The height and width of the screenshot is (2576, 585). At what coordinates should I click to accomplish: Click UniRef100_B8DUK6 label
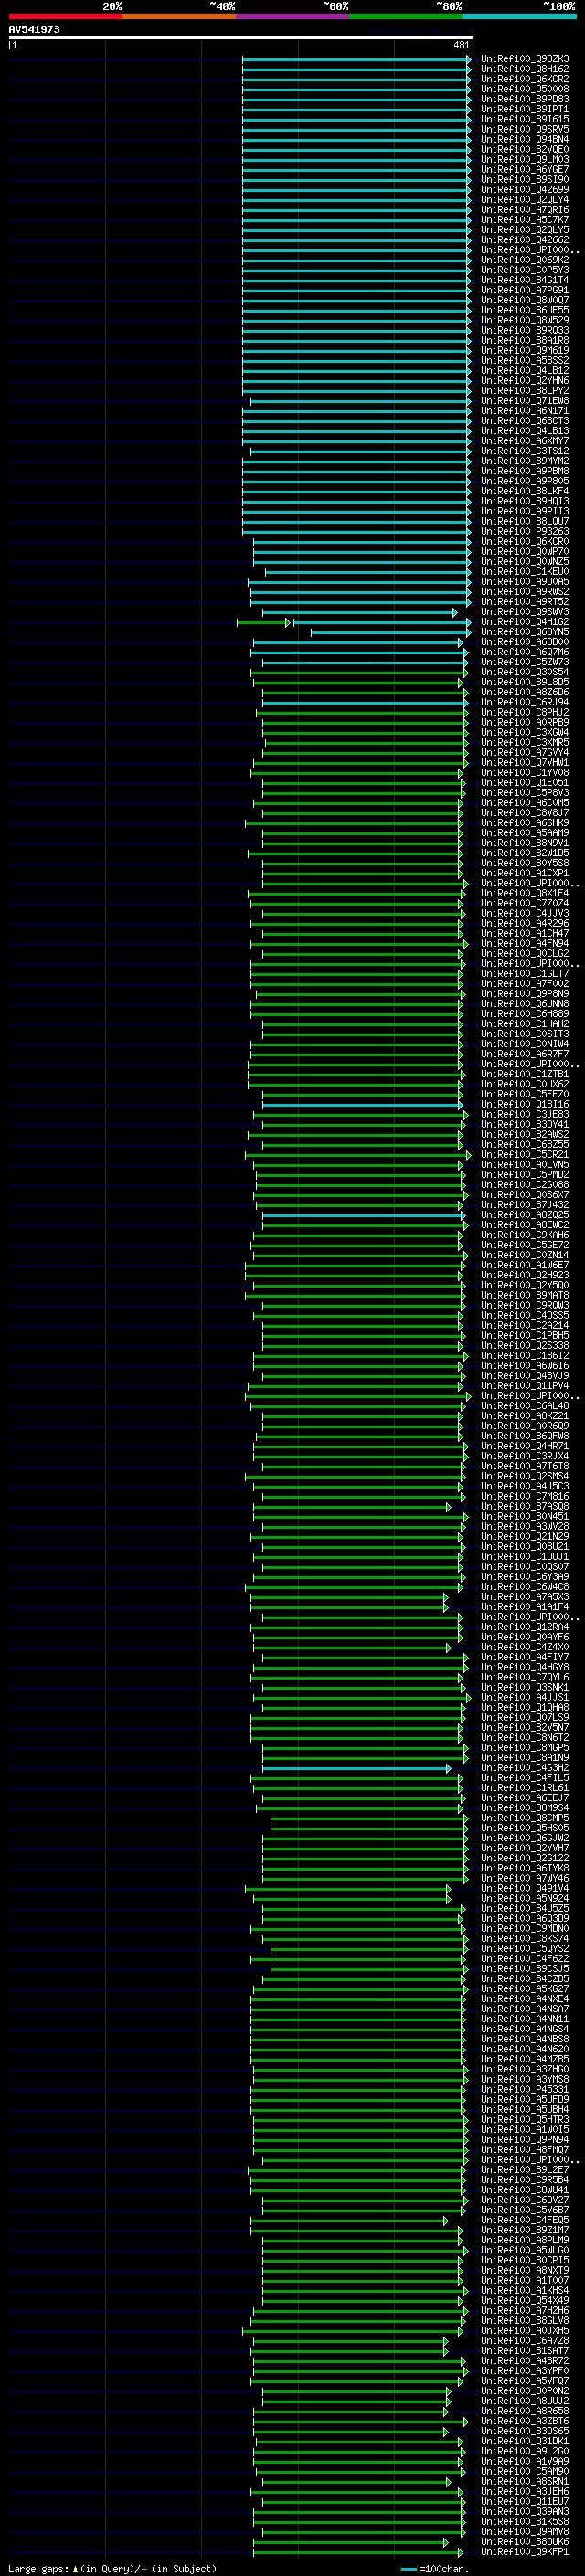[524, 2541]
